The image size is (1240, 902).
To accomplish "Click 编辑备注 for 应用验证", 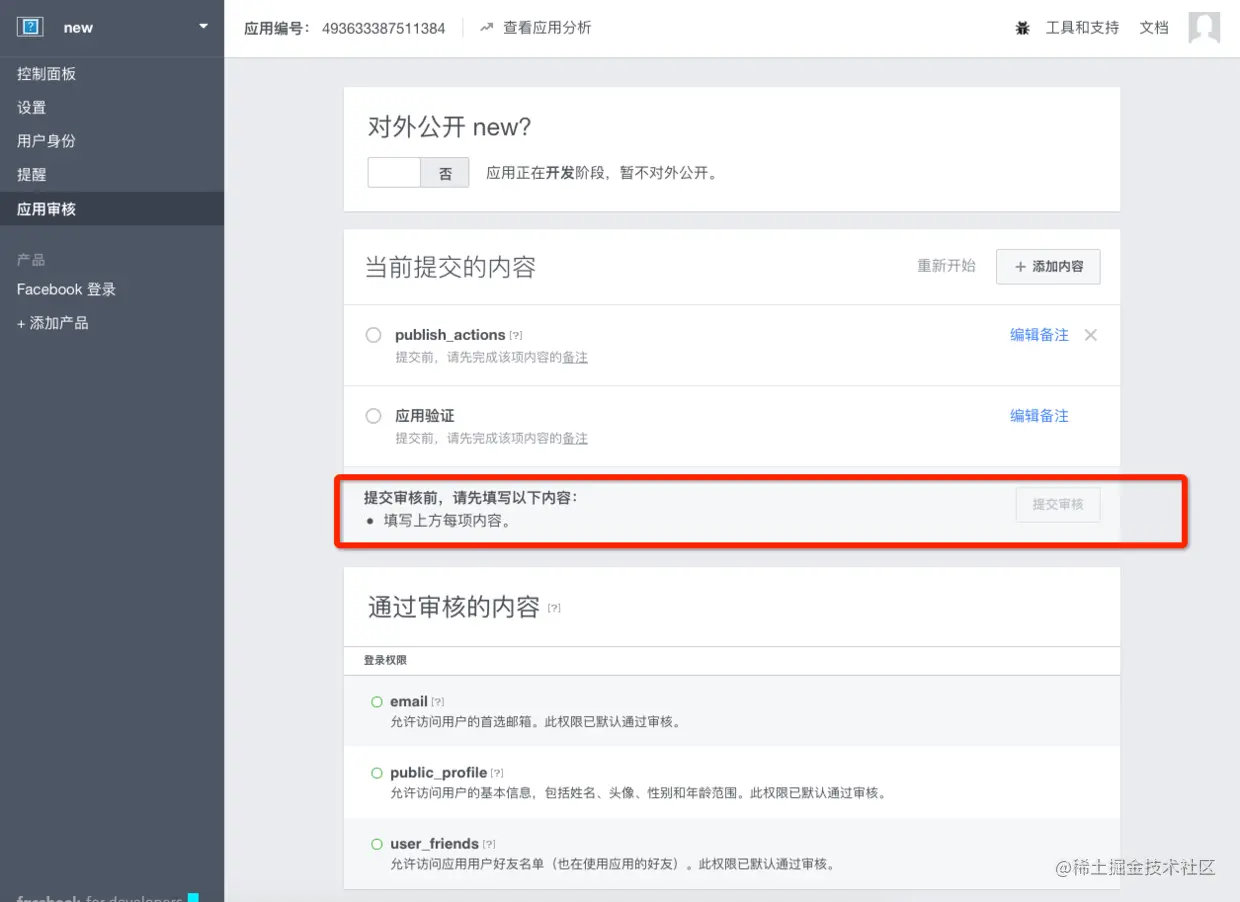I will point(1039,416).
